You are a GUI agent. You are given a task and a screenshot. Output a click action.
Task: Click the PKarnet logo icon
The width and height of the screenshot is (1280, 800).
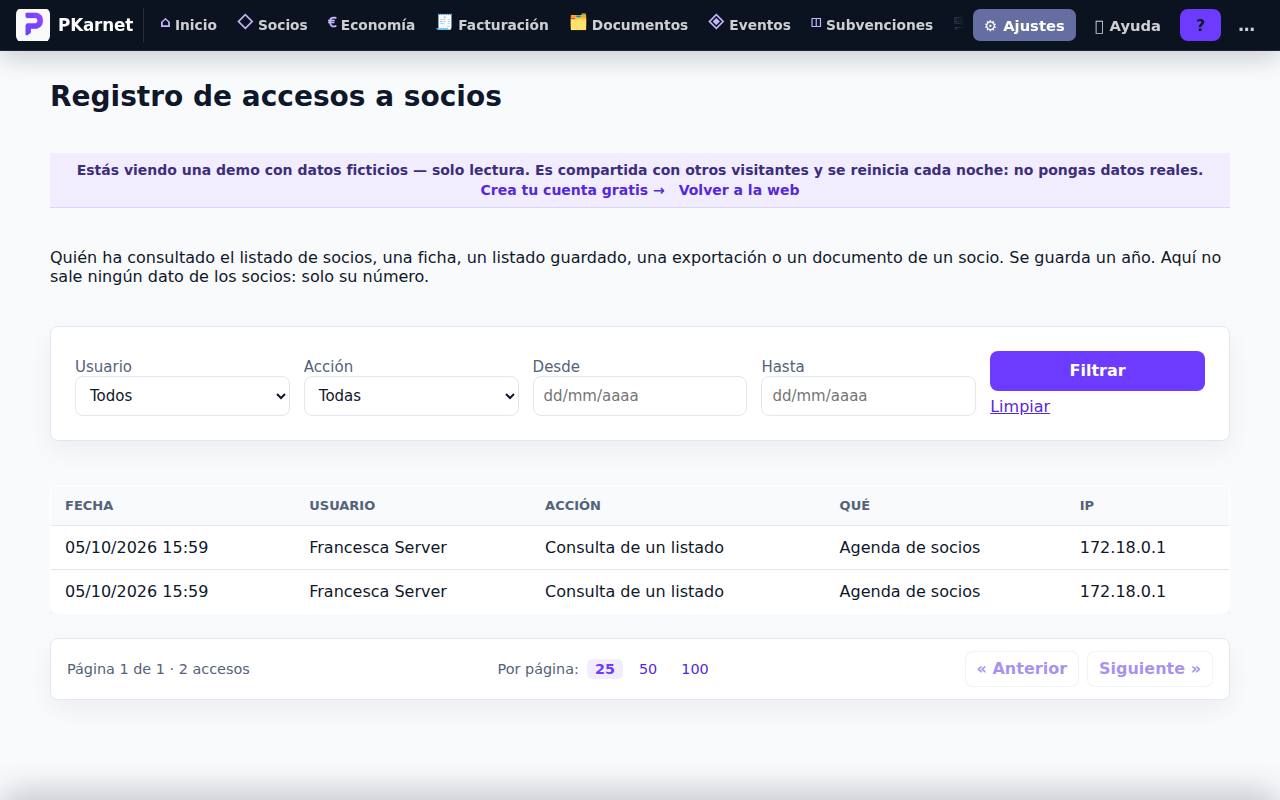click(33, 25)
